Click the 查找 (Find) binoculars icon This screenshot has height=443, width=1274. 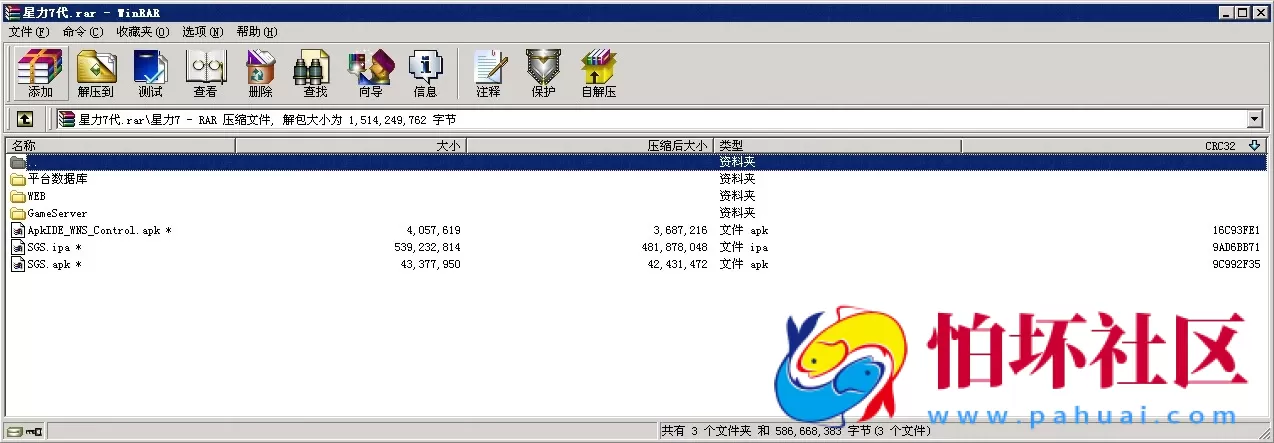tap(315, 72)
